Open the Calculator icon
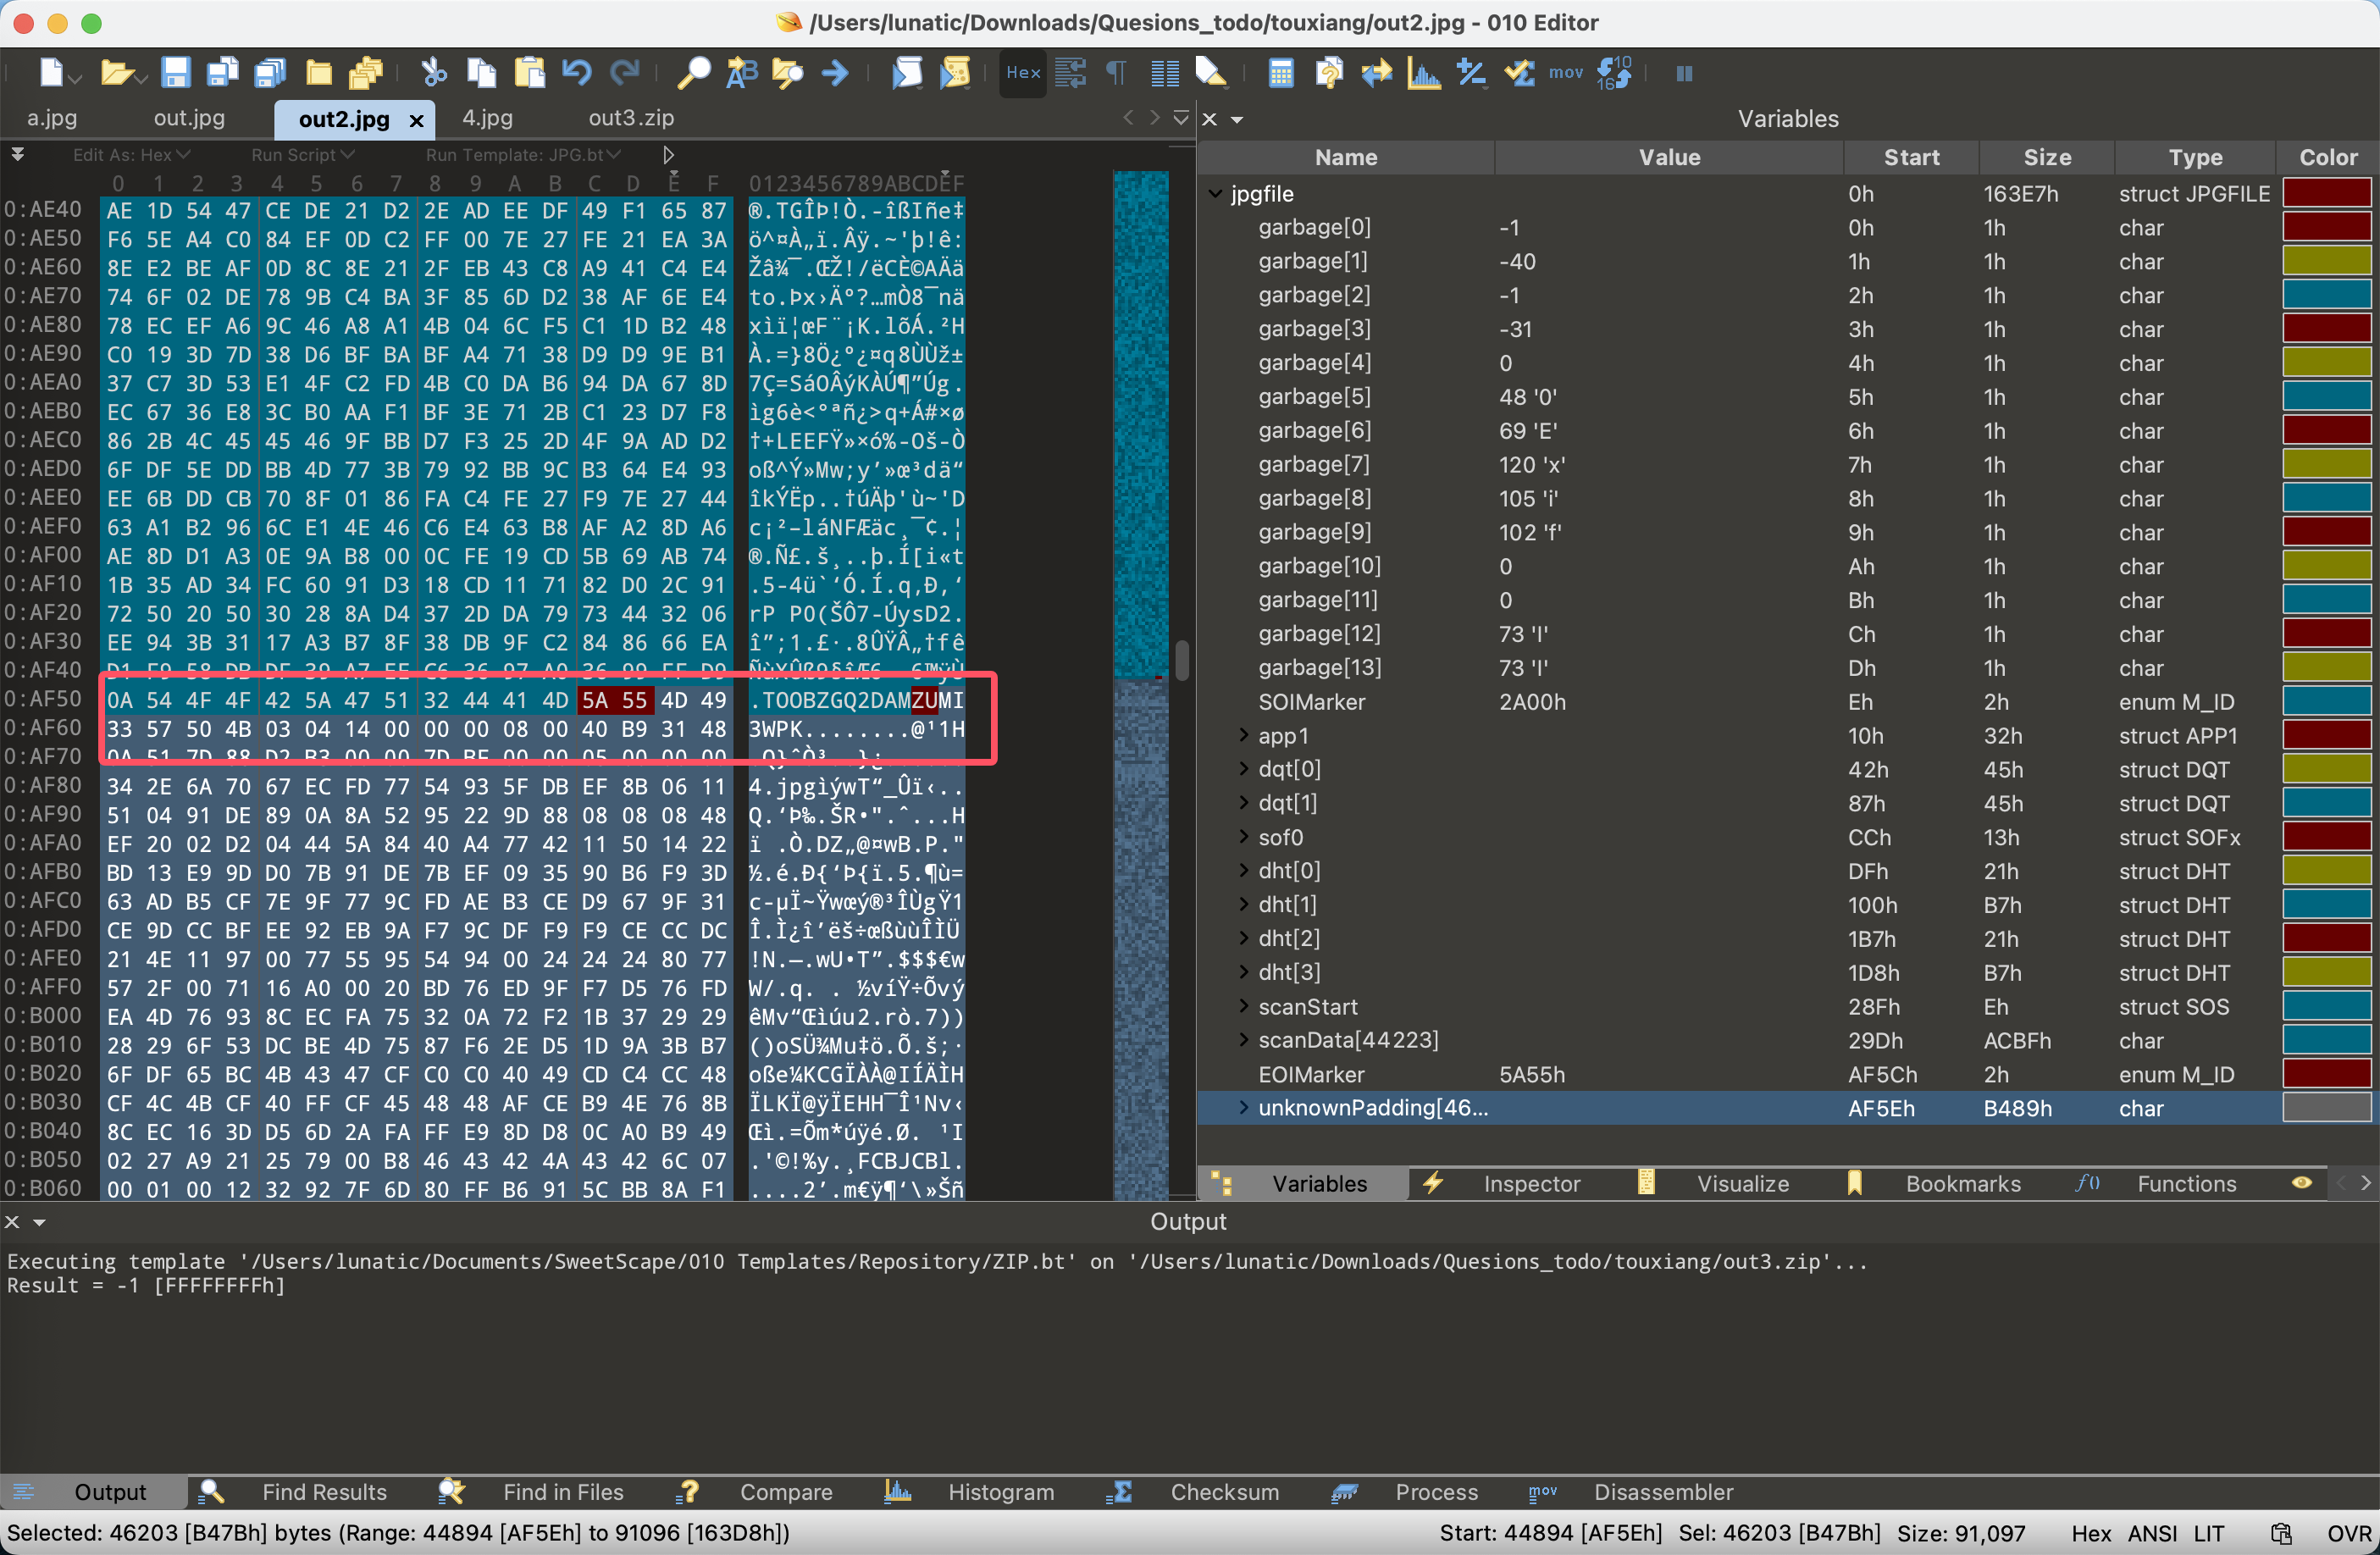 click(1281, 72)
